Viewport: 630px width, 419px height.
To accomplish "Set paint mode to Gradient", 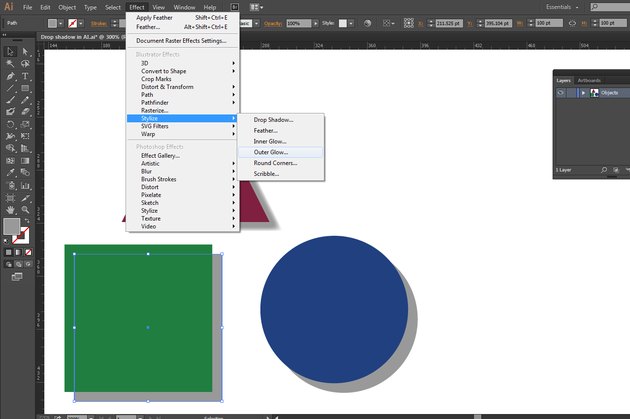I will 18,252.
